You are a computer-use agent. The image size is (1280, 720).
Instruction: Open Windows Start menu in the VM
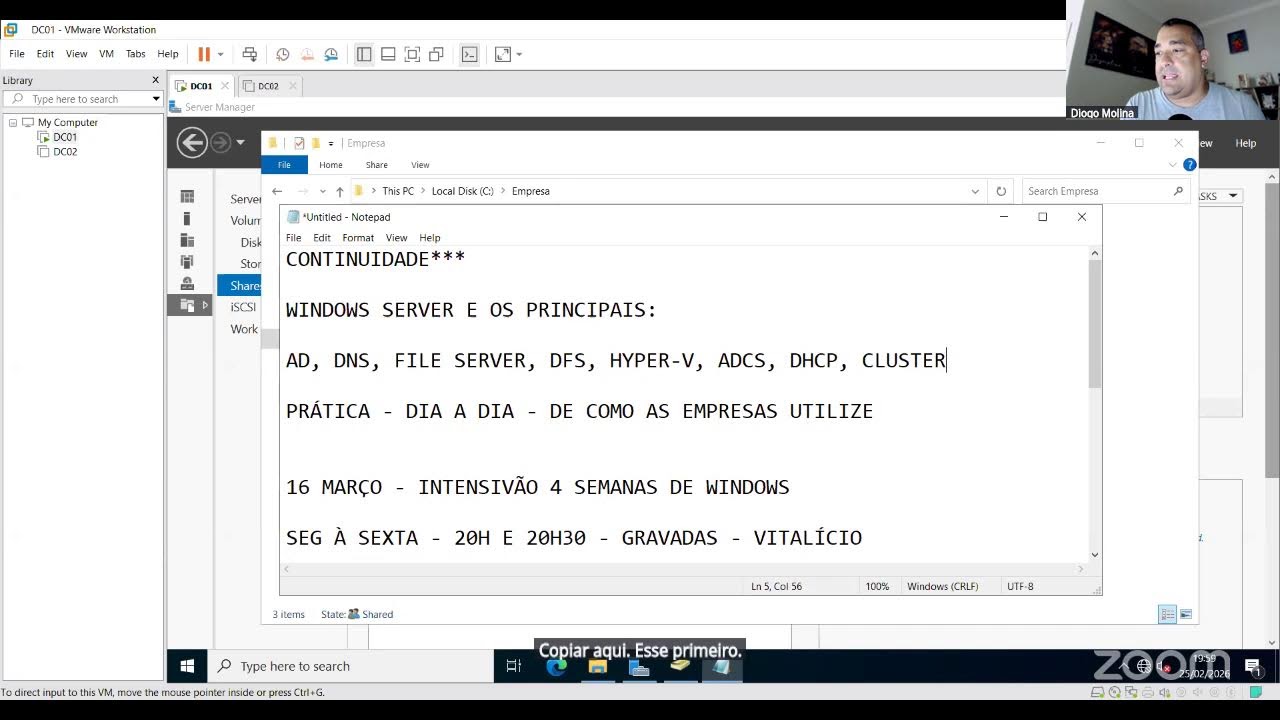(x=187, y=666)
